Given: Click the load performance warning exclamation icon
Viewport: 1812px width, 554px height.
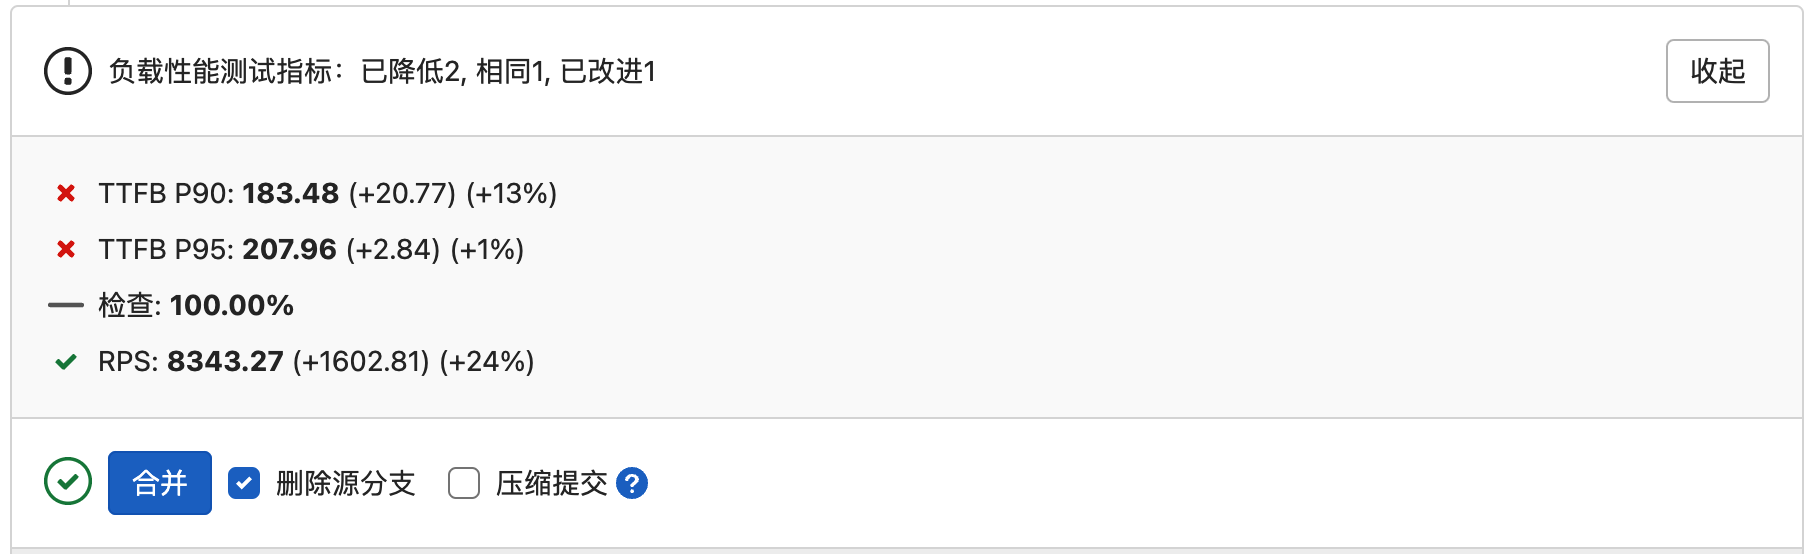Looking at the screenshot, I should pyautogui.click(x=68, y=71).
